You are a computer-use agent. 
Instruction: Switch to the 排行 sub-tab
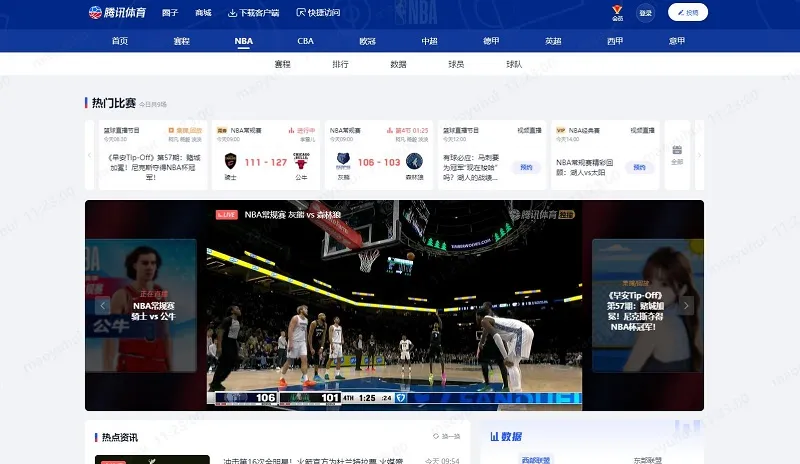340,64
